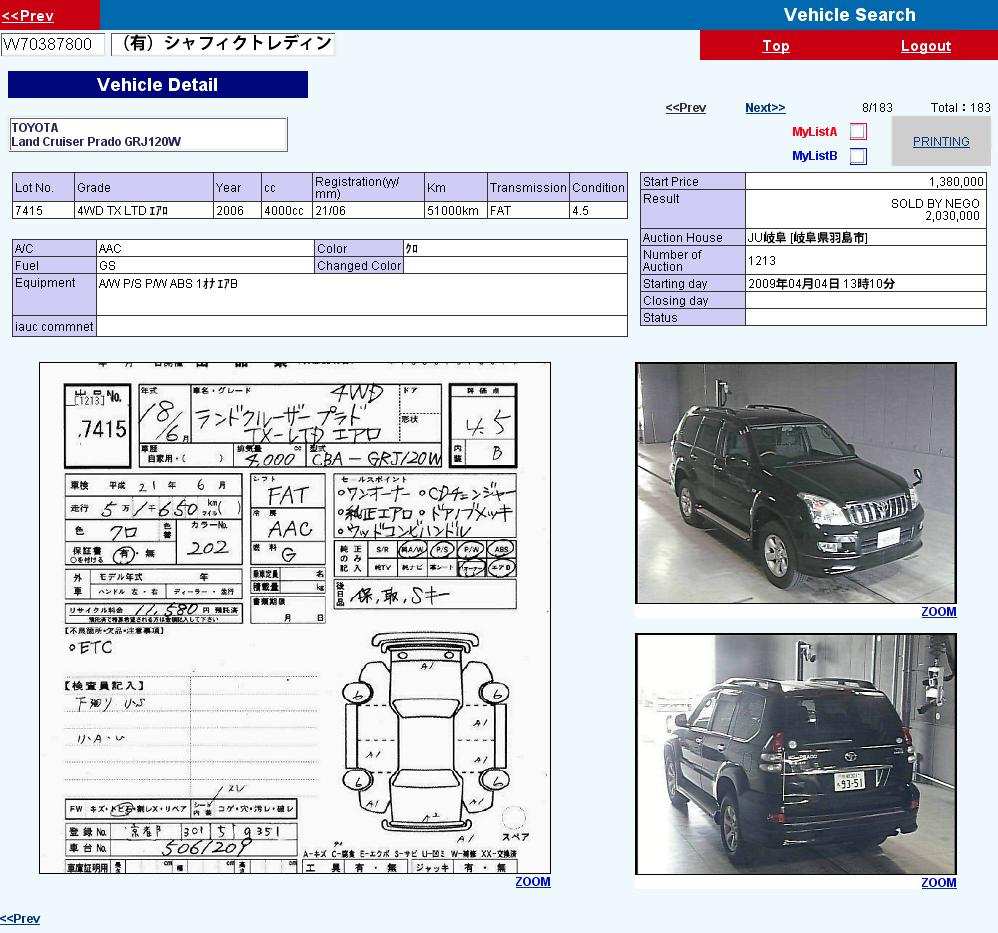This screenshot has width=998, height=933.
Task: Click the Auction House label
Action: [x=692, y=237]
